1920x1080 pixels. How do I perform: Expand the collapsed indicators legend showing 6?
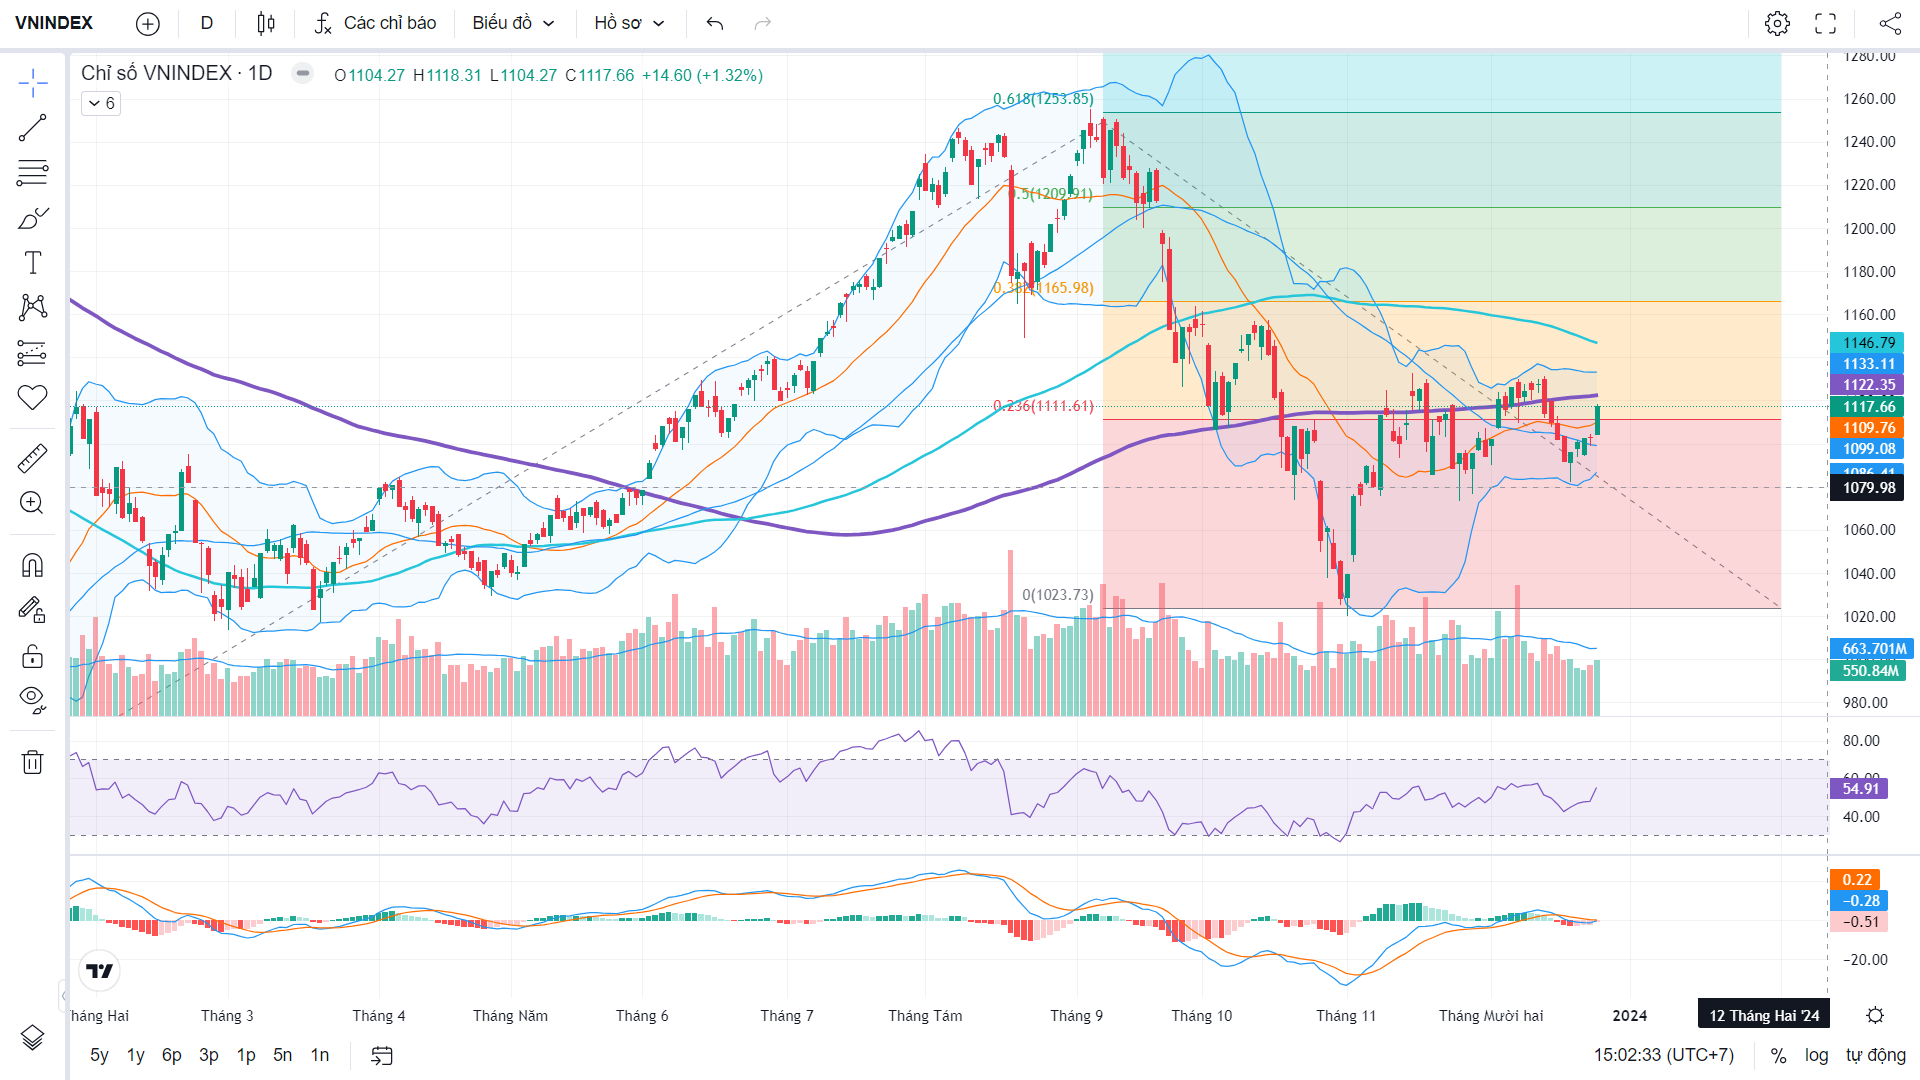101,103
